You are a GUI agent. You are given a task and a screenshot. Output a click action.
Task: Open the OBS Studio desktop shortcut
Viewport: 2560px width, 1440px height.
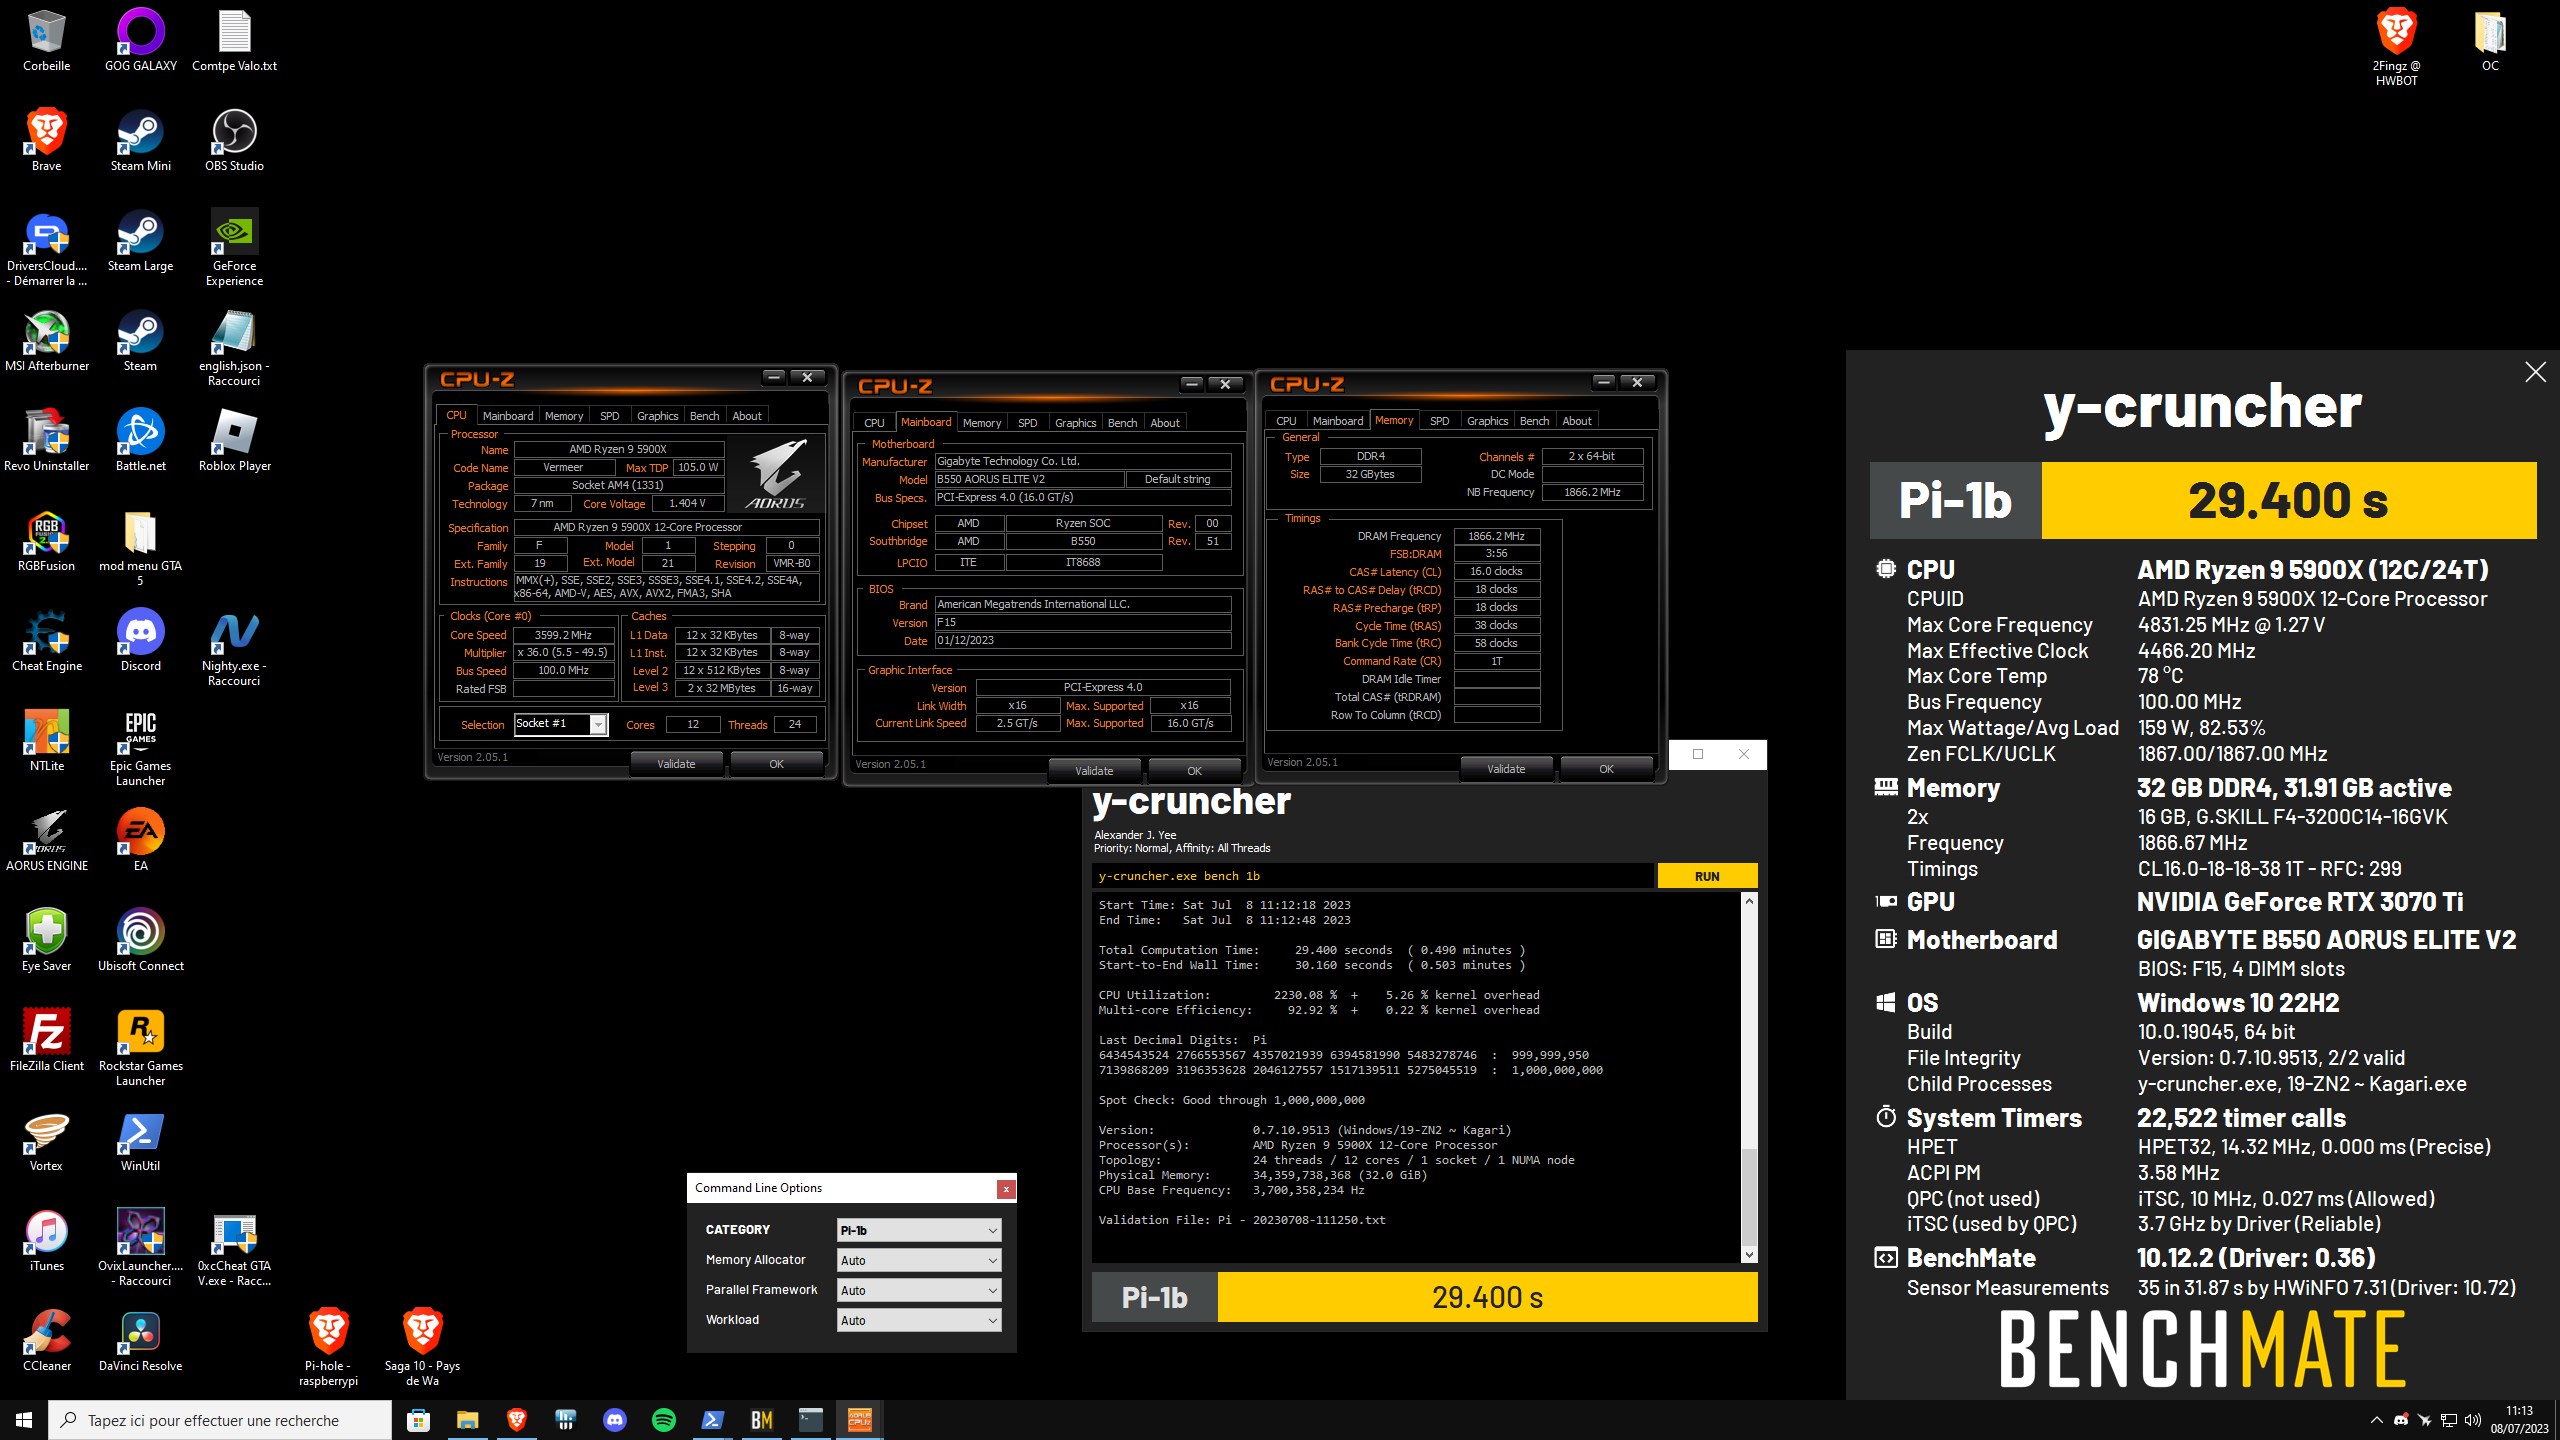(x=234, y=140)
